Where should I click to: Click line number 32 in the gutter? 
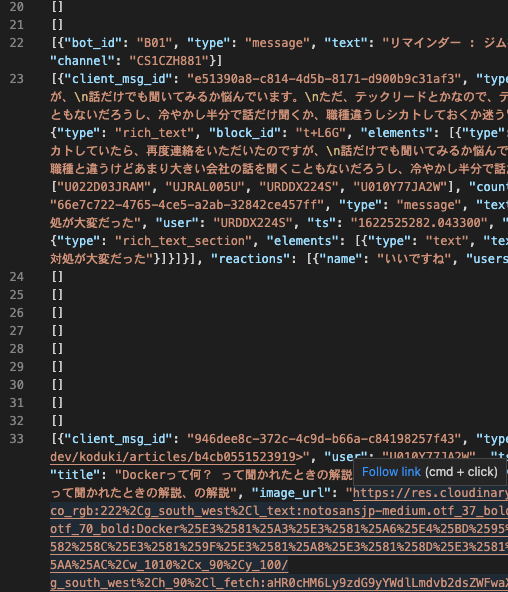(17, 421)
